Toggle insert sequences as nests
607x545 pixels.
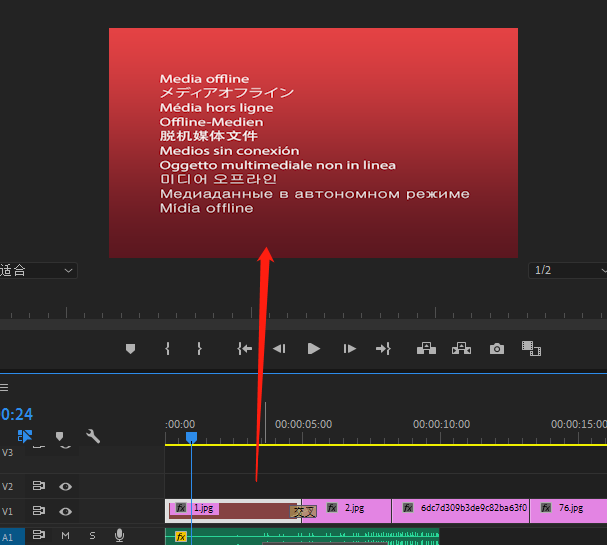pos(25,436)
